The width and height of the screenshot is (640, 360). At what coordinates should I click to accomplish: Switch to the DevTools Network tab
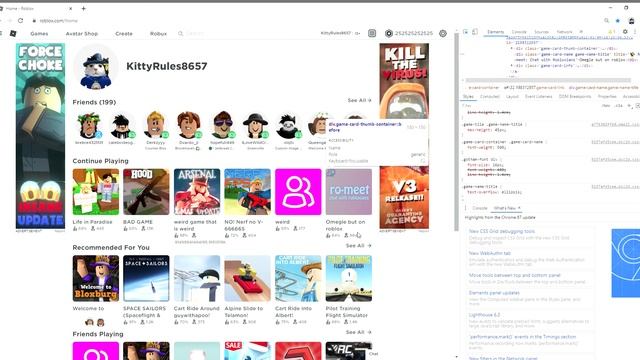[x=564, y=32]
